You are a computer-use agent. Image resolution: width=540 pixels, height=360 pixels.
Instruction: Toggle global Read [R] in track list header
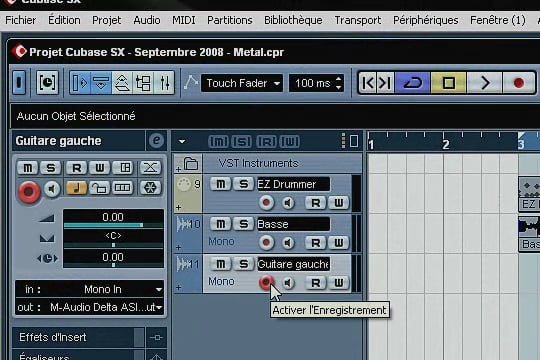267,142
